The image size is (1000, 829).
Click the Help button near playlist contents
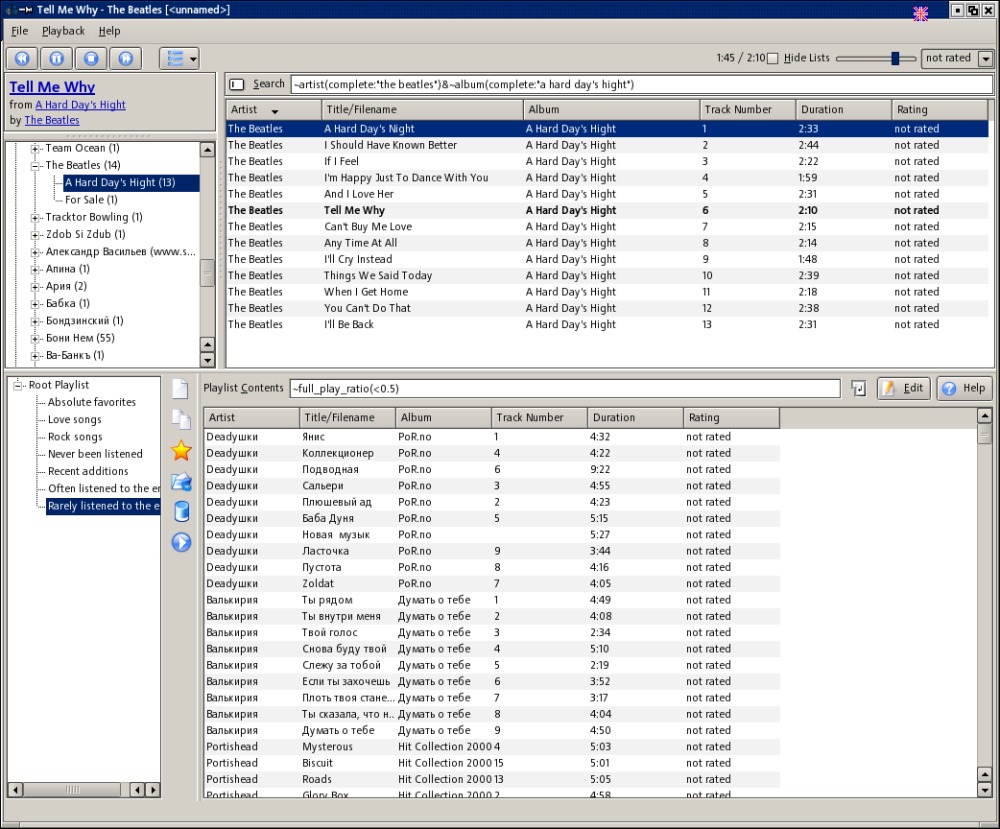(964, 388)
